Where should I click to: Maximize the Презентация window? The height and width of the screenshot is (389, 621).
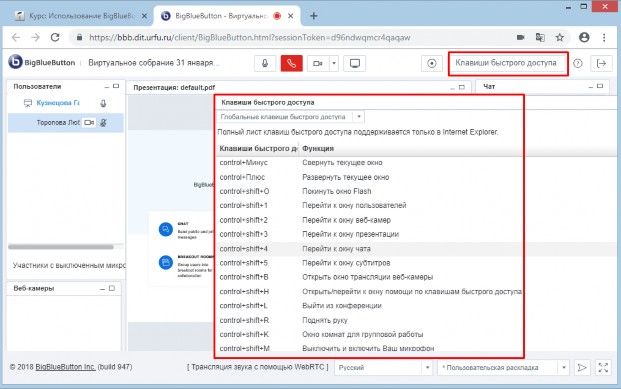click(x=462, y=87)
